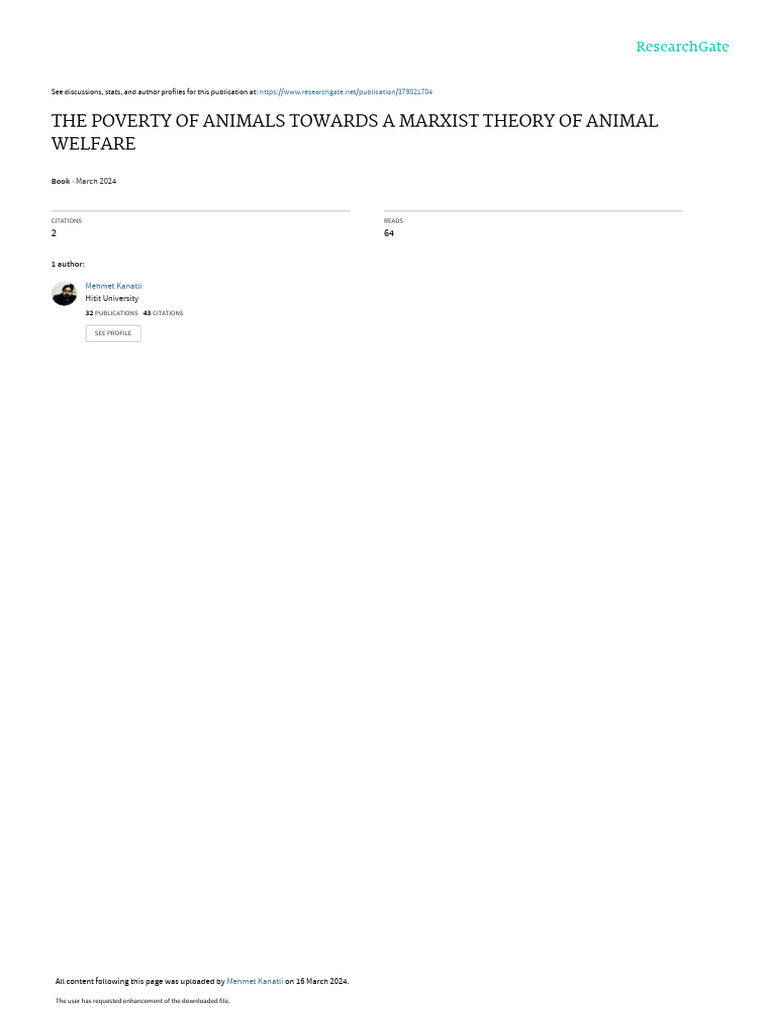768x1024 pixels.
Task: Click the citations count number 2
Action: click(x=54, y=233)
